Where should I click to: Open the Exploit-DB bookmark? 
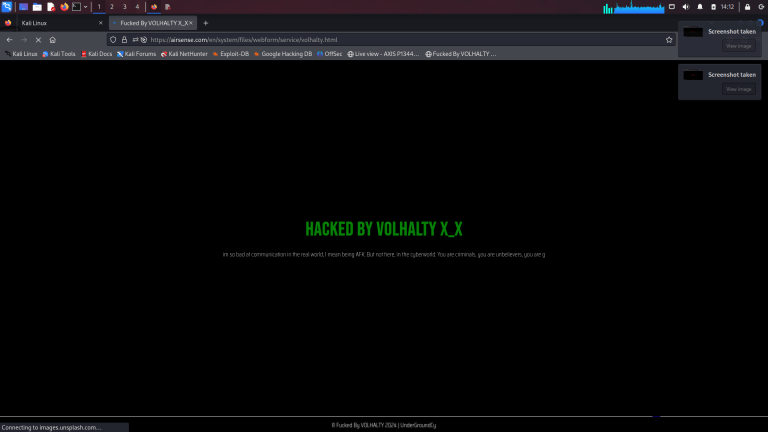[231, 54]
